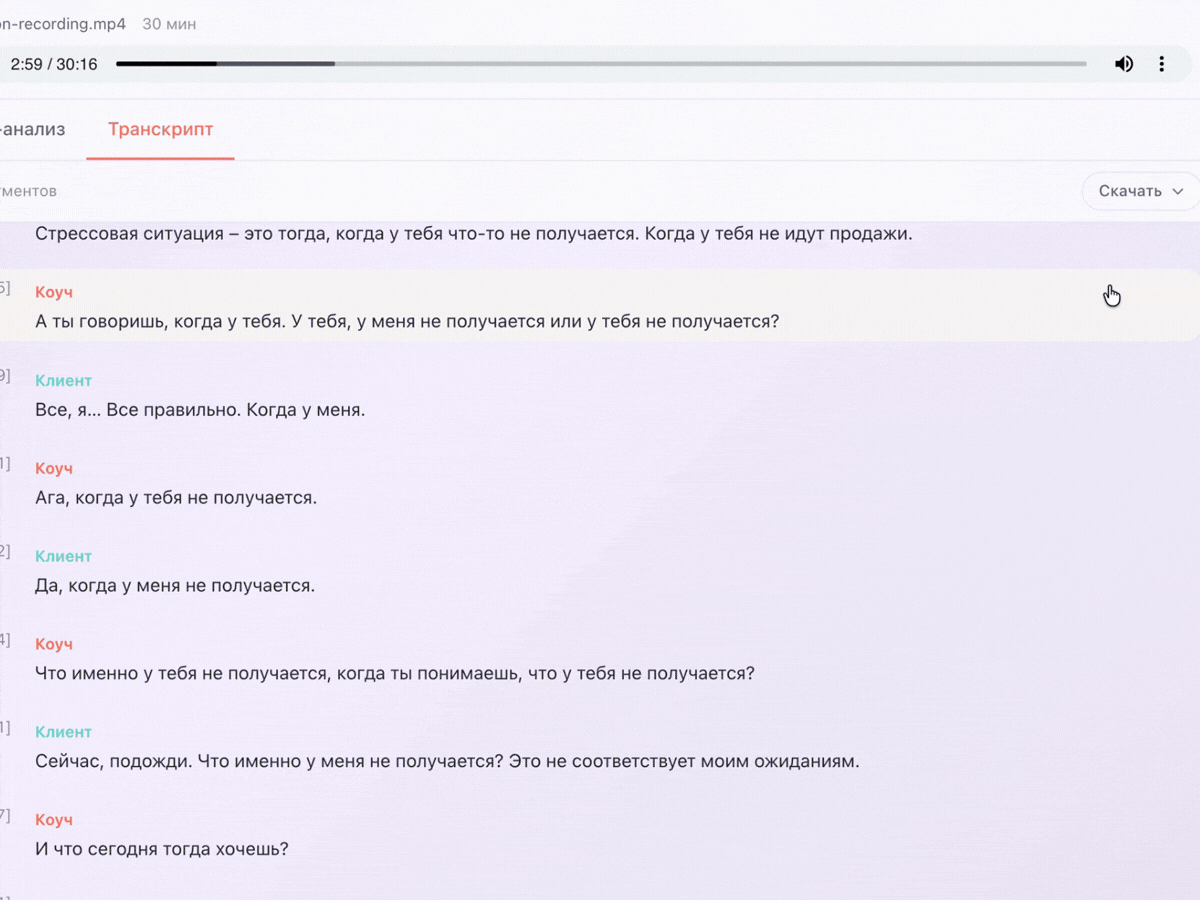This screenshot has width=1200, height=900.
Task: Click the Коуч label in the highlighted segment
Action: point(54,292)
